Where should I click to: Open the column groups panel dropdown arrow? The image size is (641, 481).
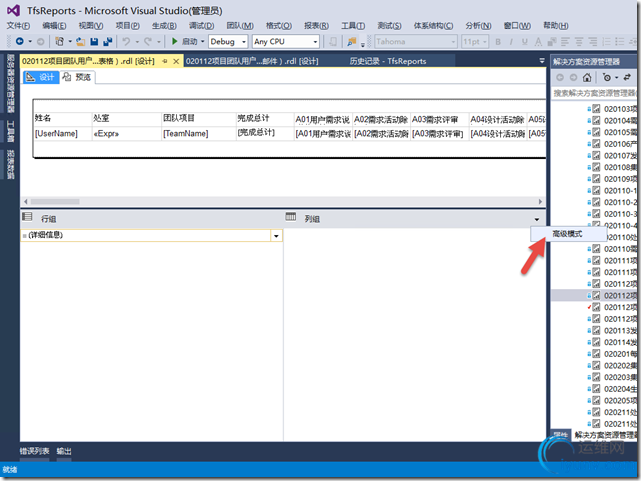tap(537, 219)
